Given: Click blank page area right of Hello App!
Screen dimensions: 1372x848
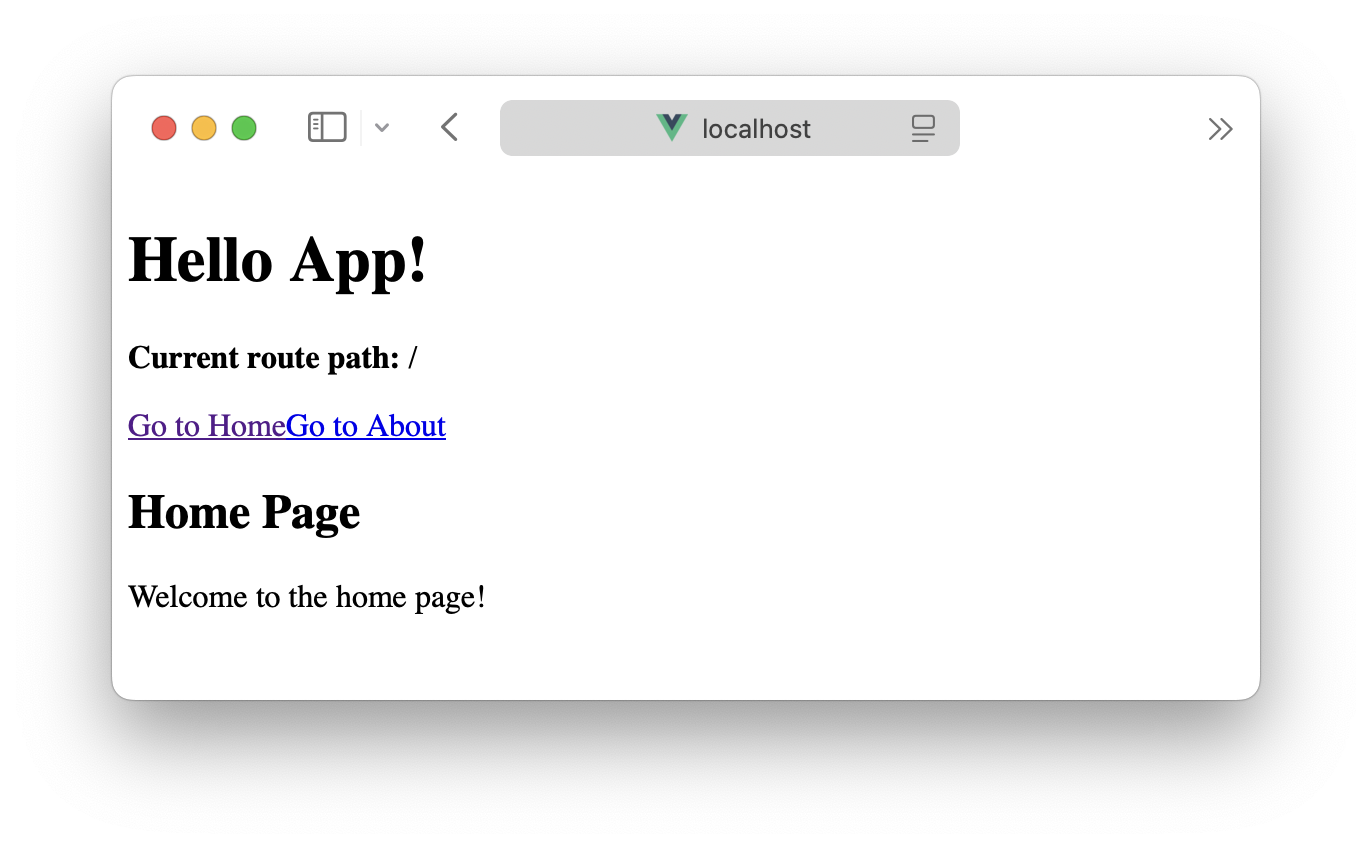Looking at the screenshot, I should point(800,260).
